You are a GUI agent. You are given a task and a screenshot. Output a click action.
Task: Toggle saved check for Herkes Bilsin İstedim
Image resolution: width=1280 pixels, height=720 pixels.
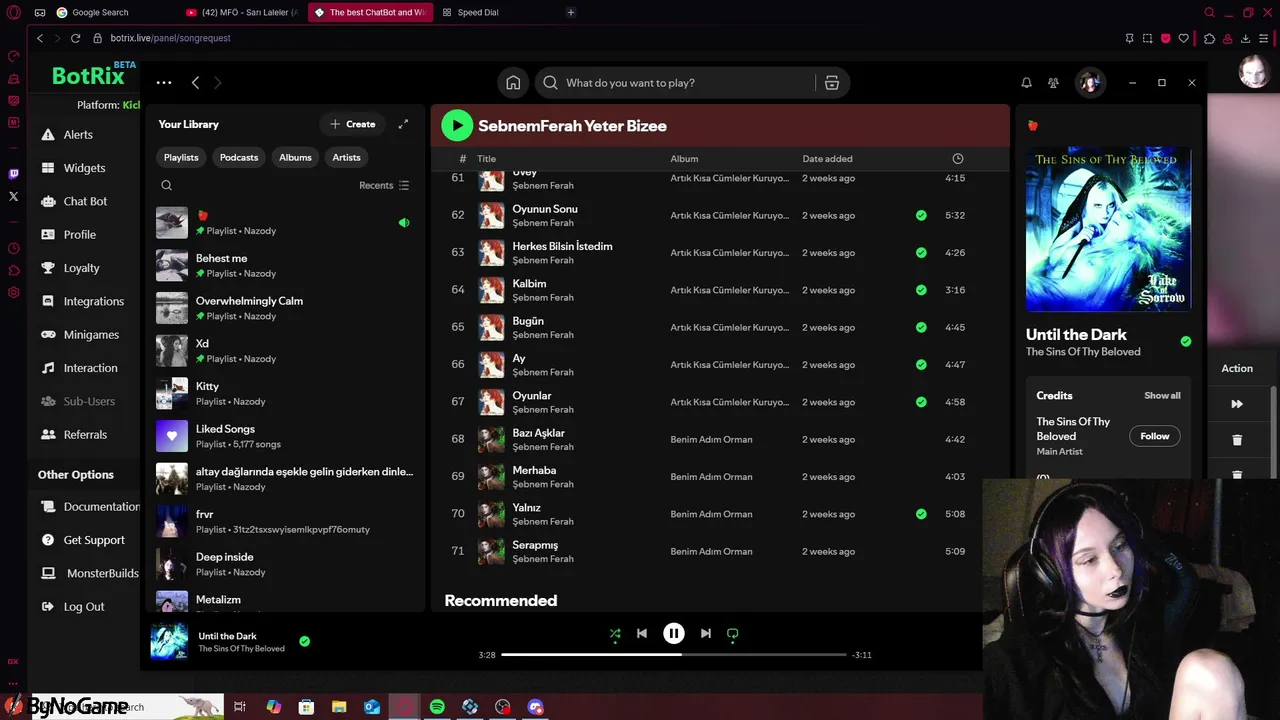tap(921, 252)
